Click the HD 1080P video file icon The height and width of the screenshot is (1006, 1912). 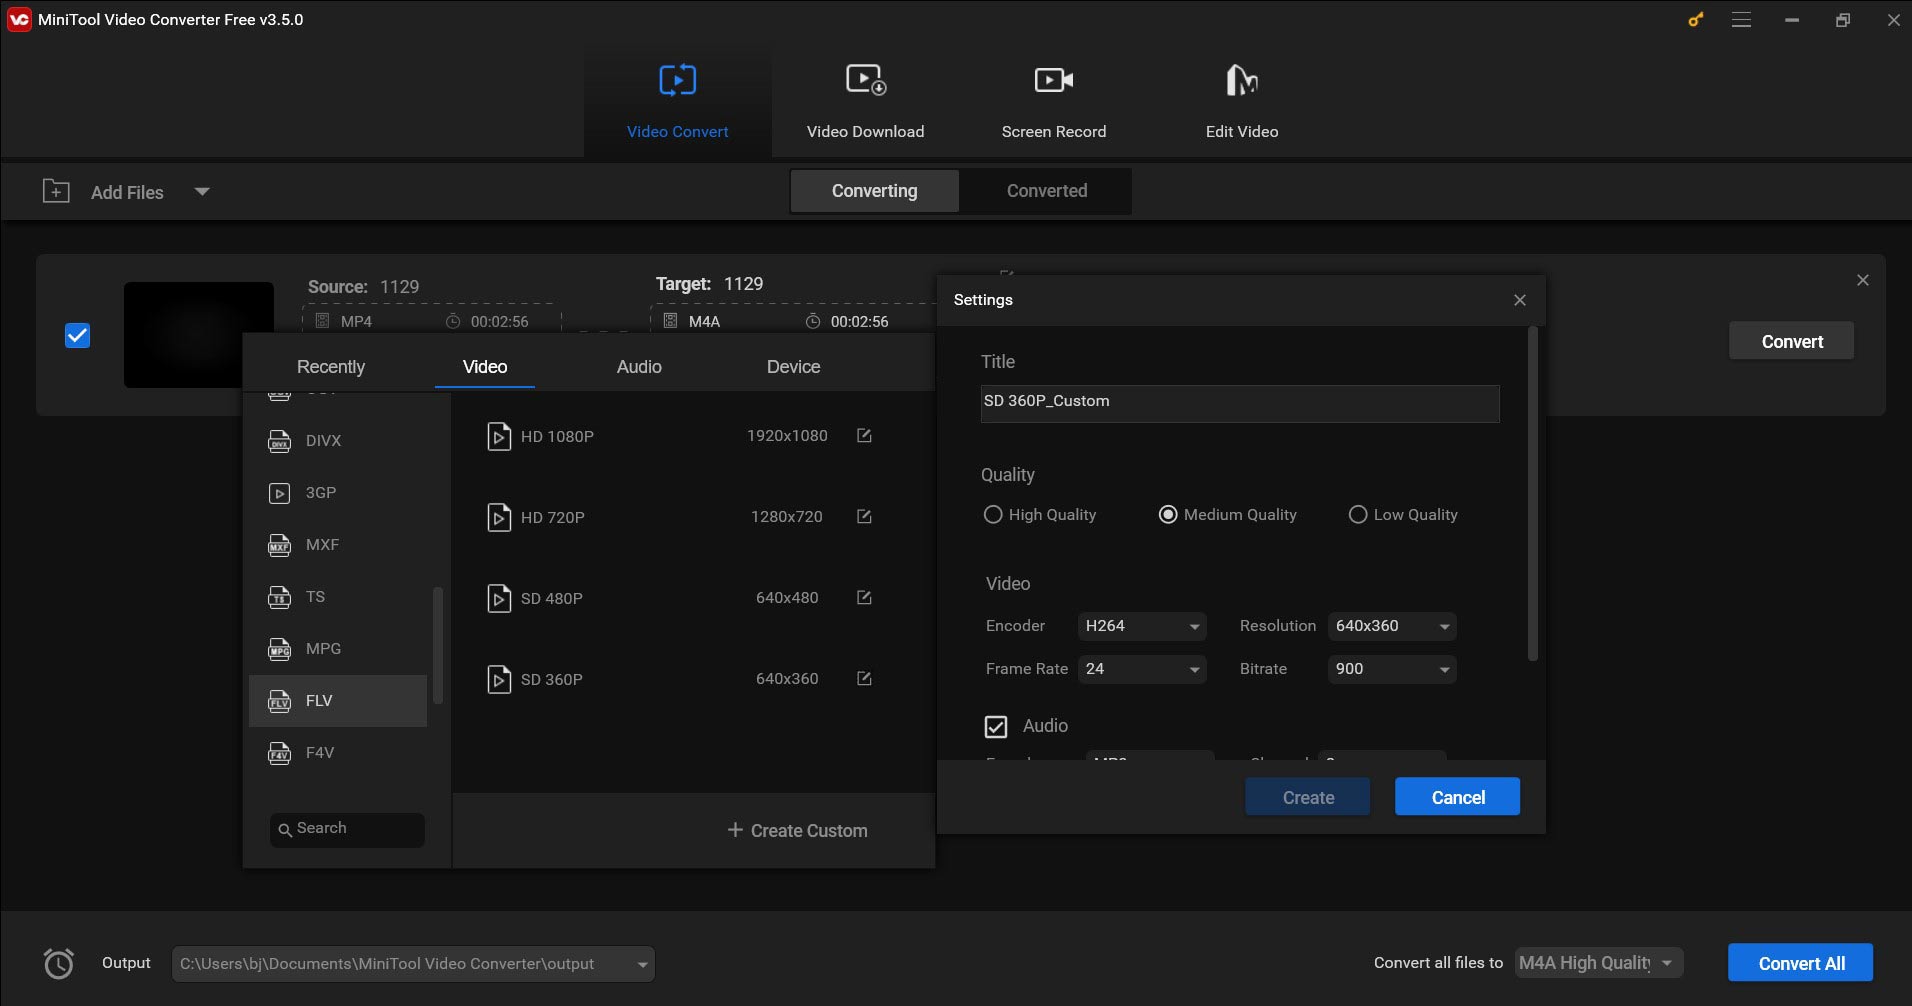(x=499, y=437)
